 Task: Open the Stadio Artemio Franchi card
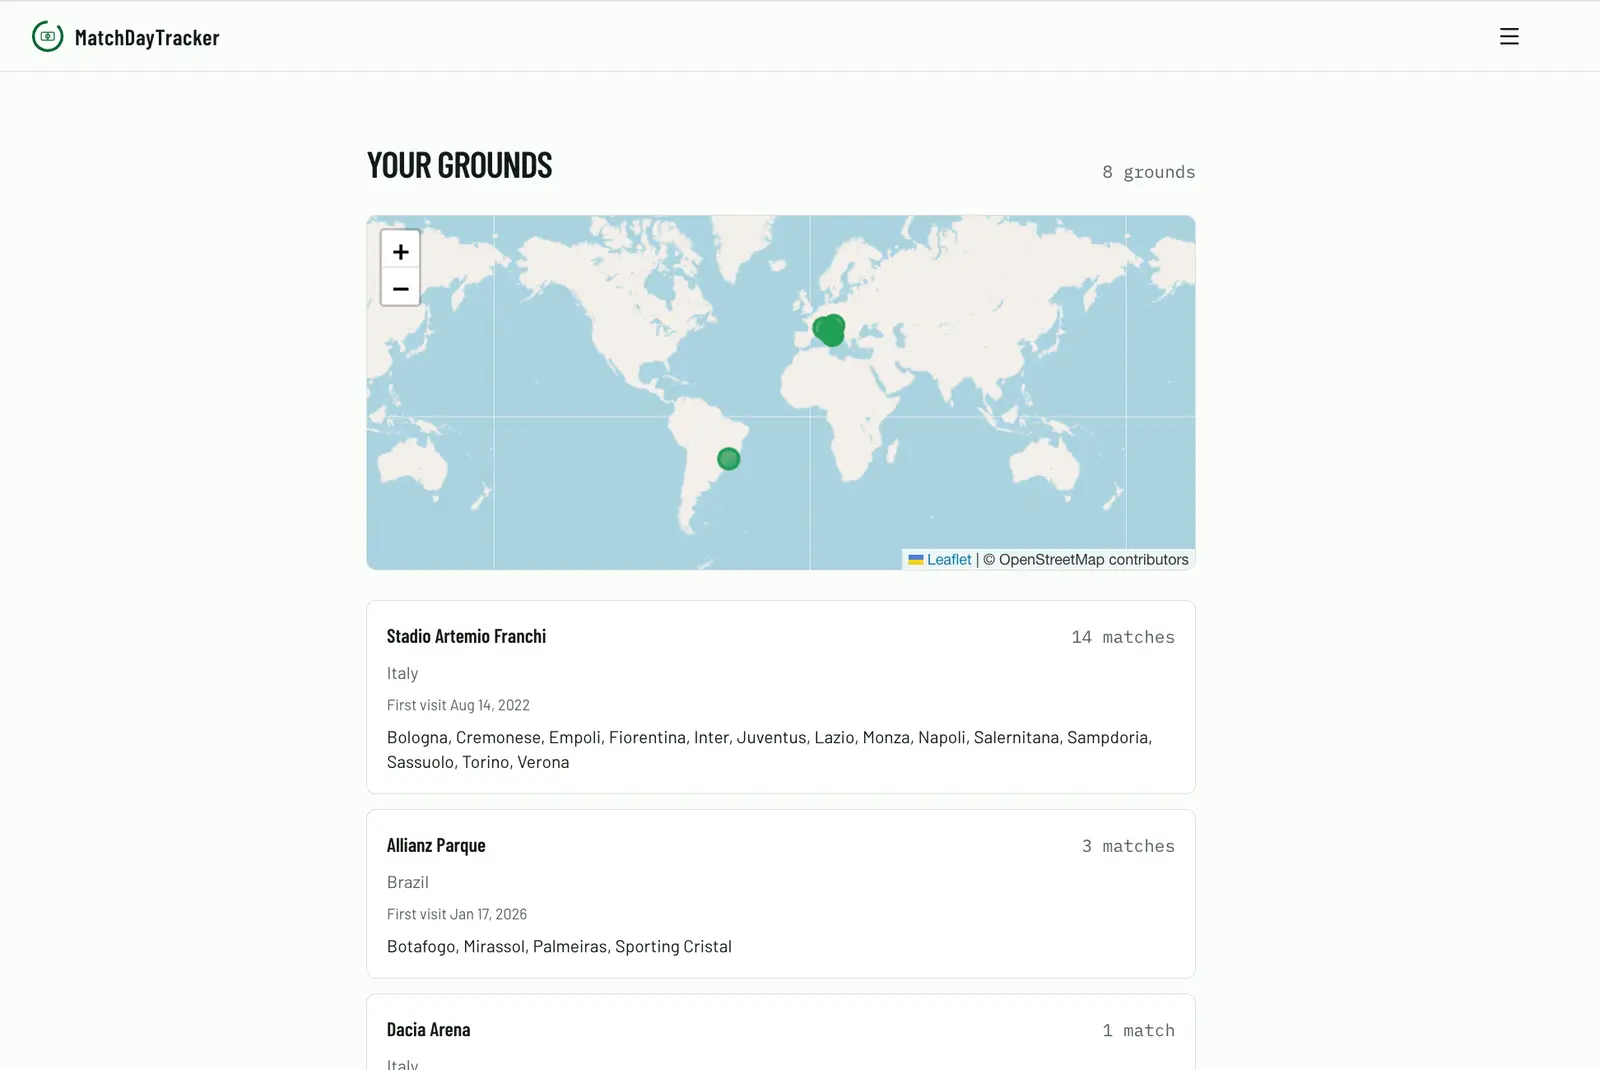781,697
